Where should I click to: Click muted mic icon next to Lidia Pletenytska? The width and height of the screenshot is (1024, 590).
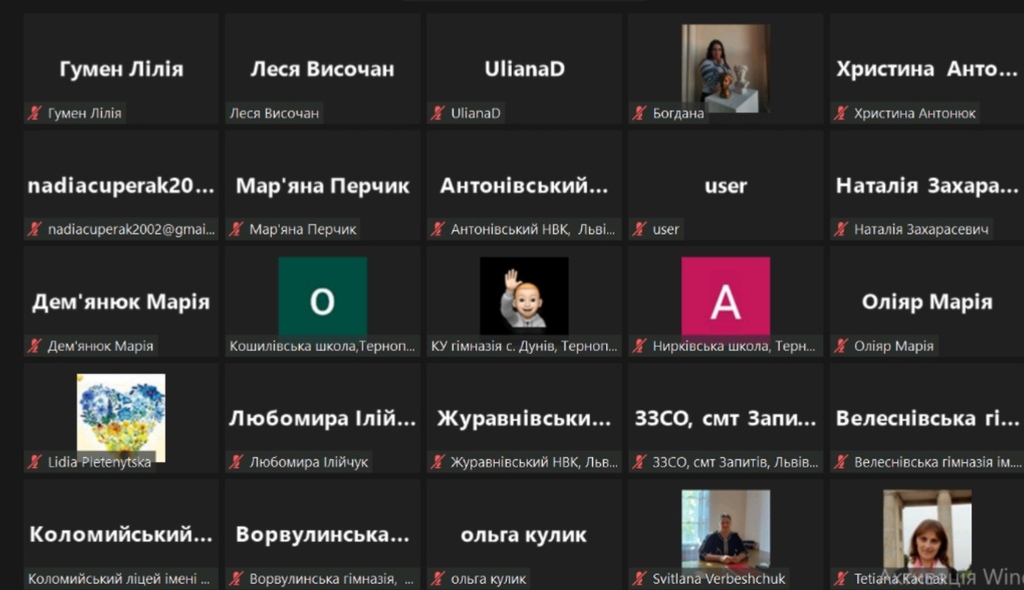[35, 462]
